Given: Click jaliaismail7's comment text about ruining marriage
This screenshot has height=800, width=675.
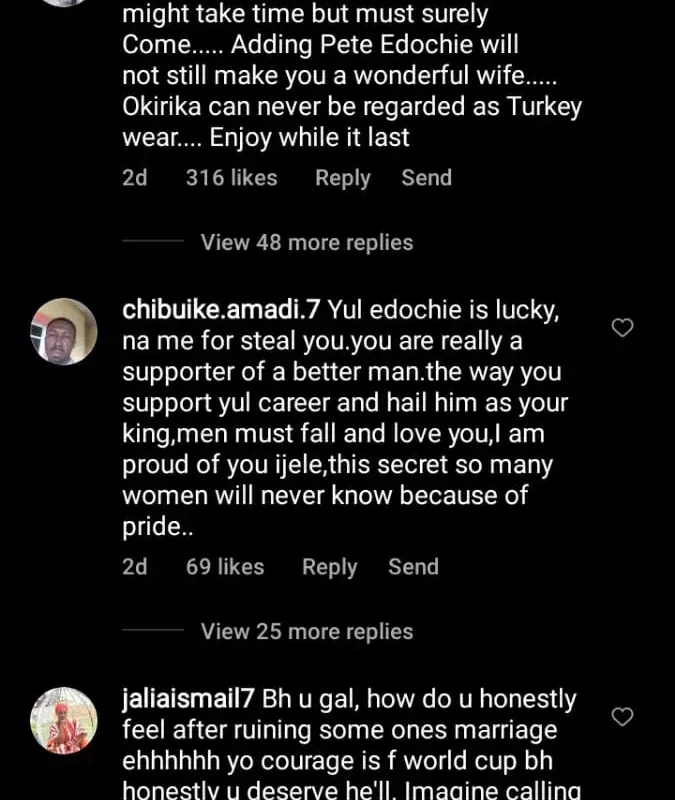Looking at the screenshot, I should [x=340, y=745].
